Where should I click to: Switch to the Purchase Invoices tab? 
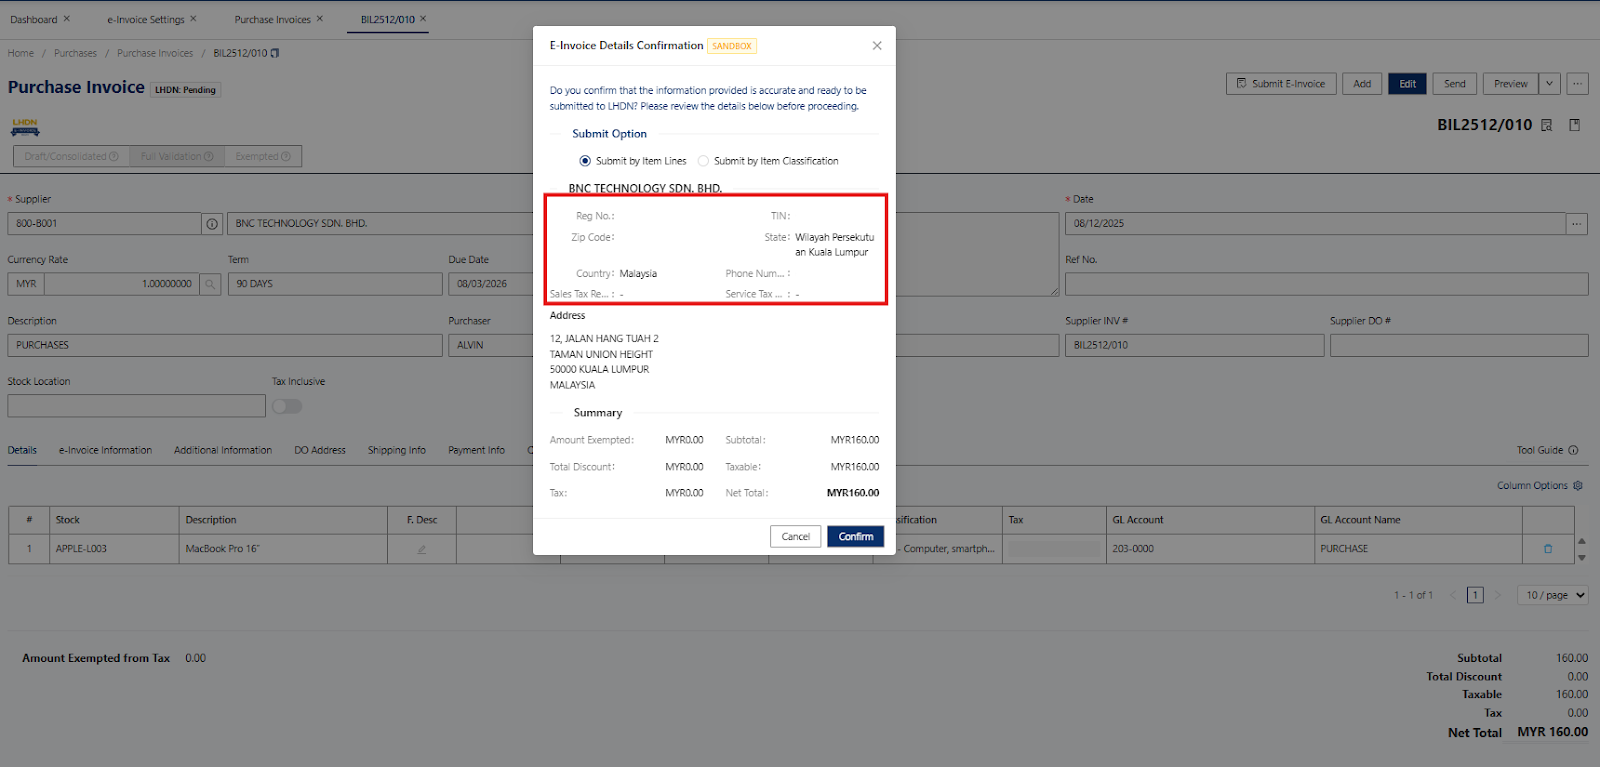273,19
